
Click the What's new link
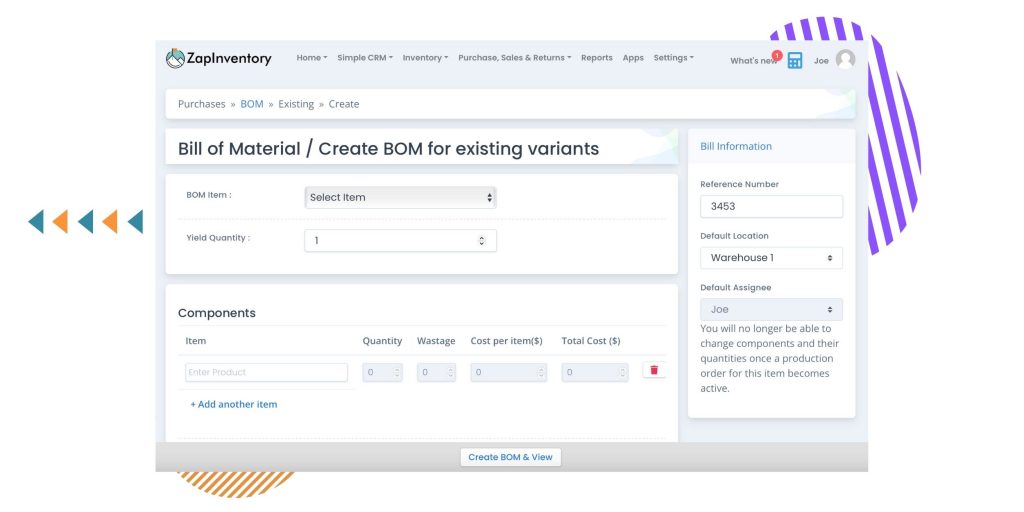[x=753, y=61]
